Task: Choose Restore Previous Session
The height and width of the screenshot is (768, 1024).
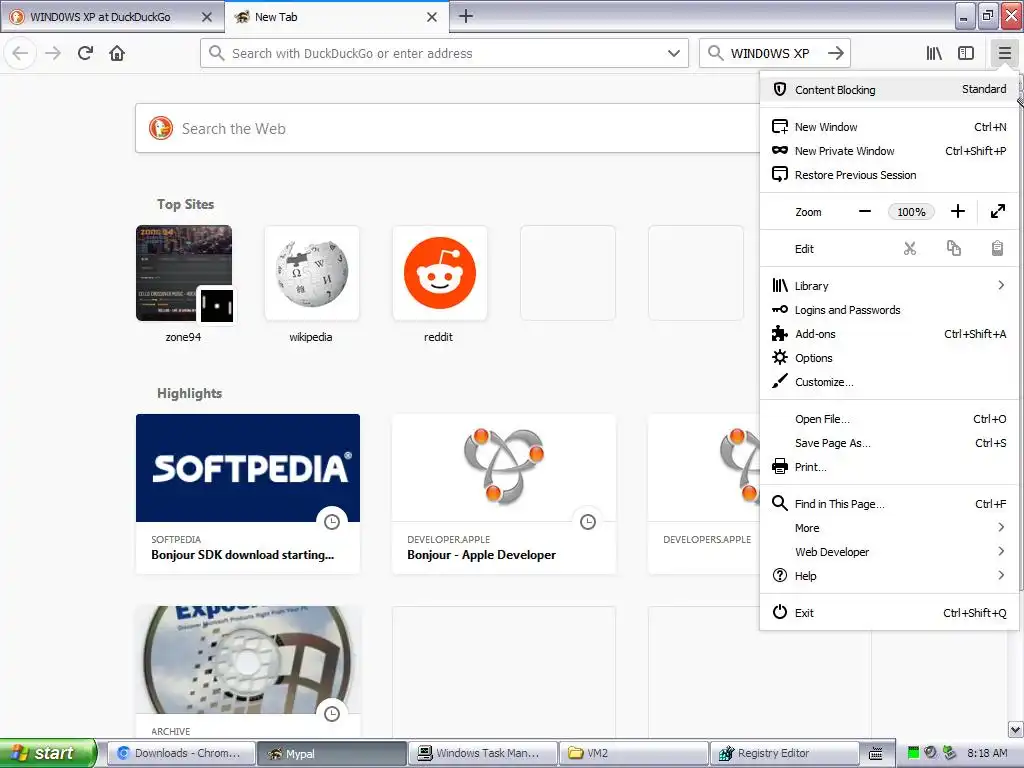Action: click(889, 175)
